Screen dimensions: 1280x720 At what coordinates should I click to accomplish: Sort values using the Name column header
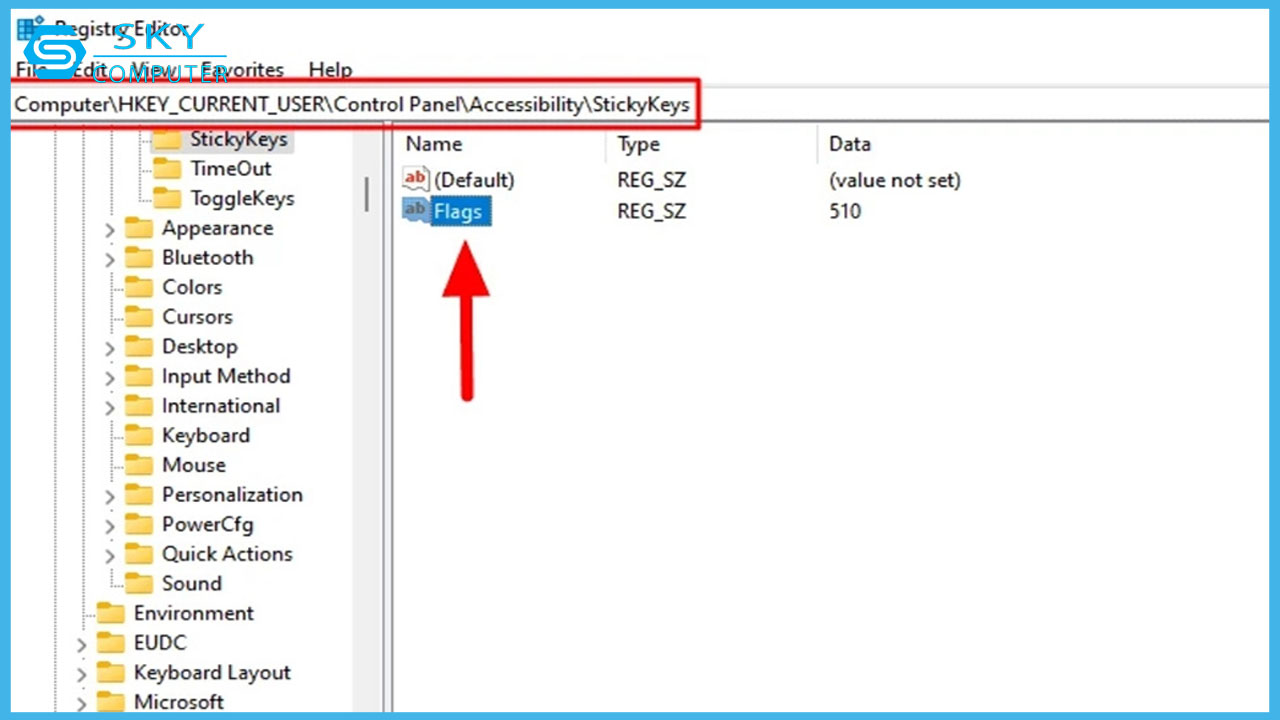pos(433,144)
